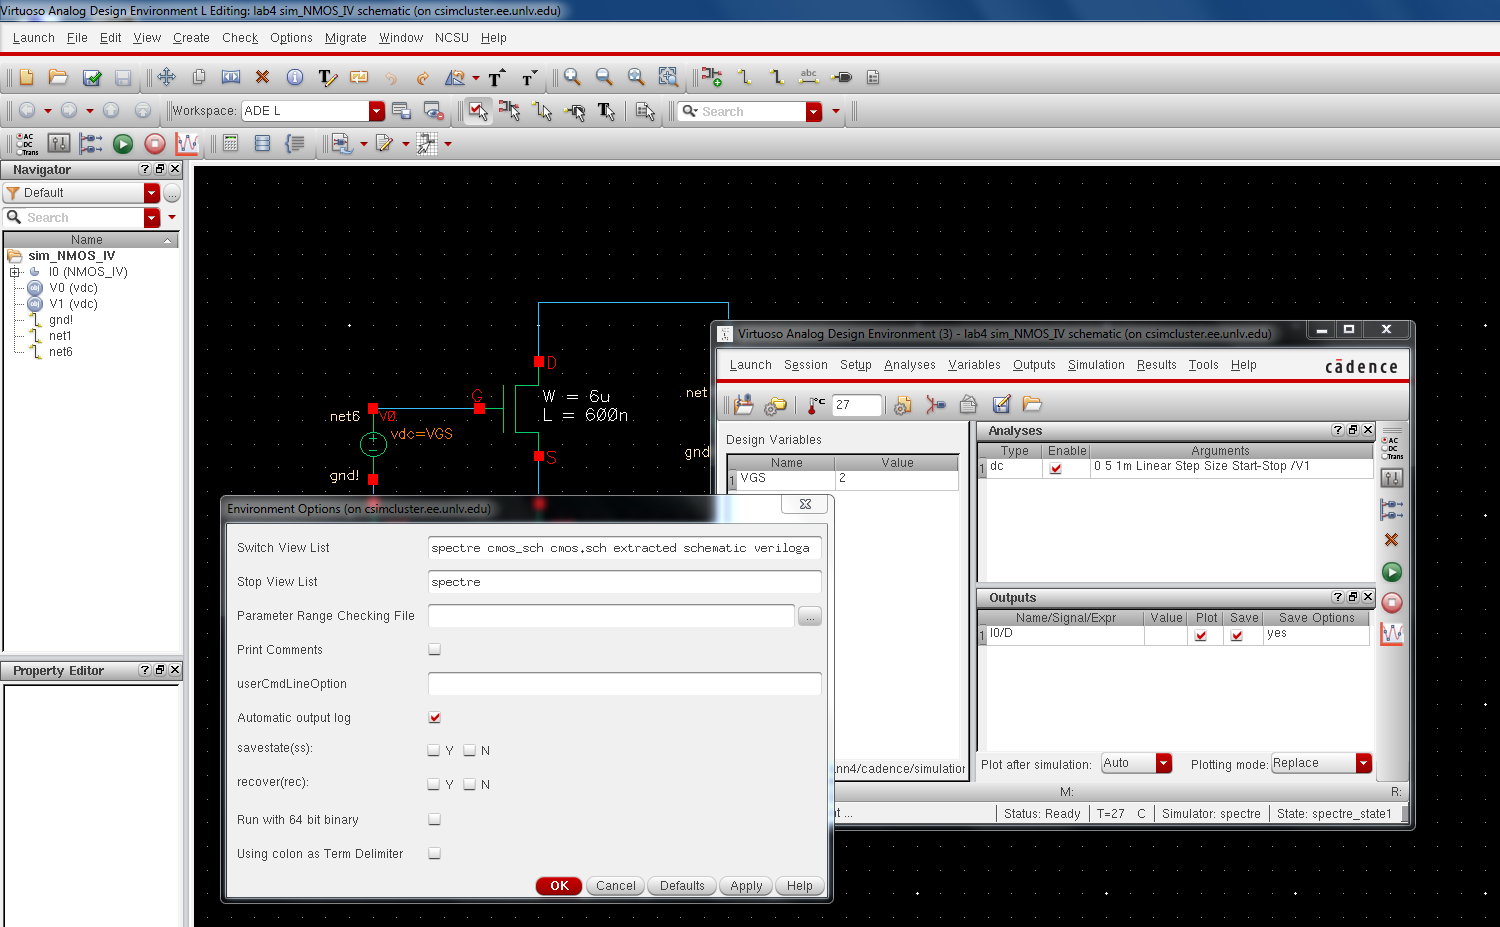Image resolution: width=1500 pixels, height=927 pixels.
Task: Click the Cancel button in Environment Options
Action: (616, 886)
